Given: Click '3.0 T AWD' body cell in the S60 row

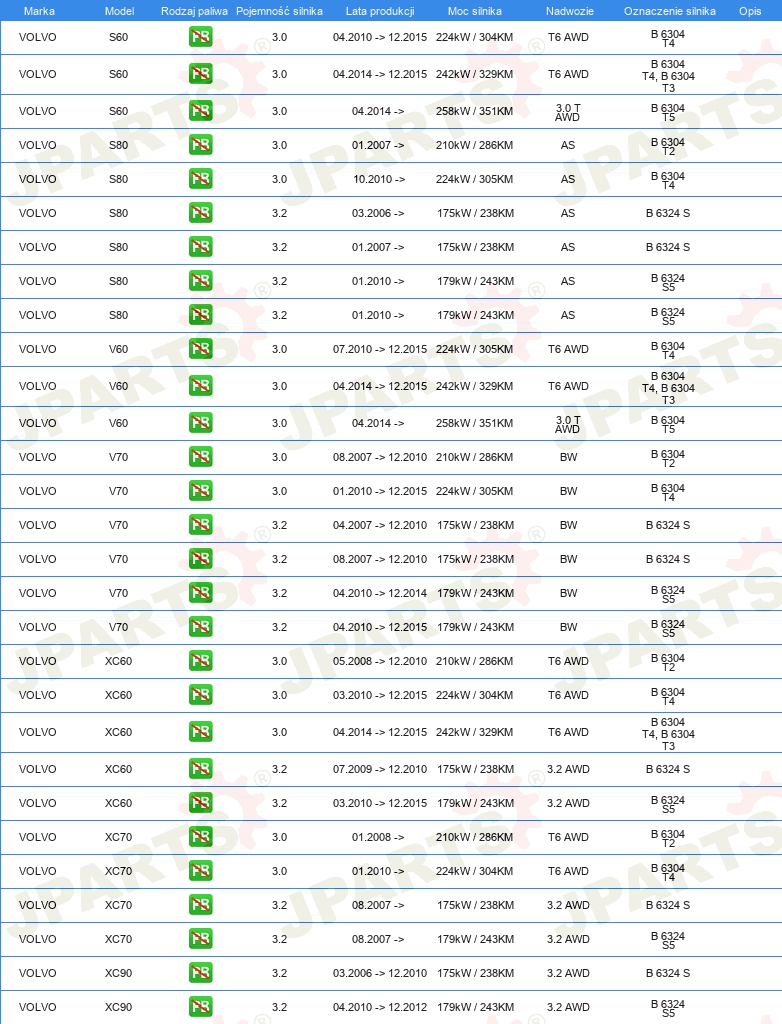Looking at the screenshot, I should (x=568, y=112).
